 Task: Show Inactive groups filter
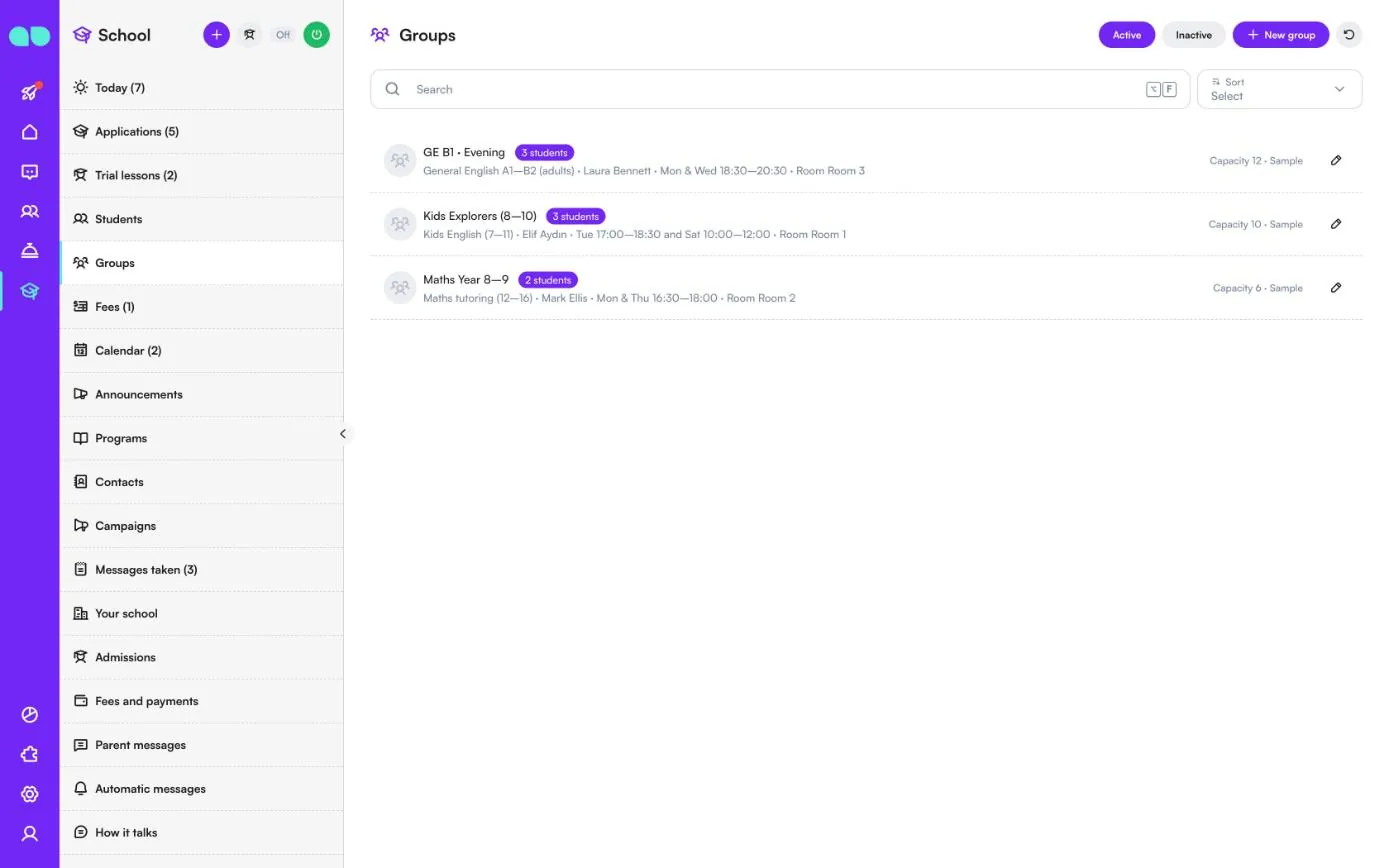1194,35
